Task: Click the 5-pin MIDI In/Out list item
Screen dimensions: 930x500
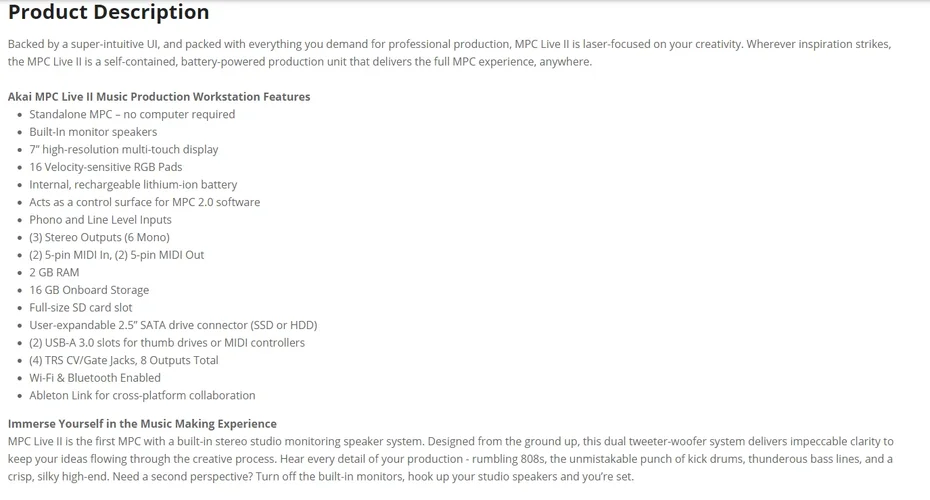Action: click(116, 255)
